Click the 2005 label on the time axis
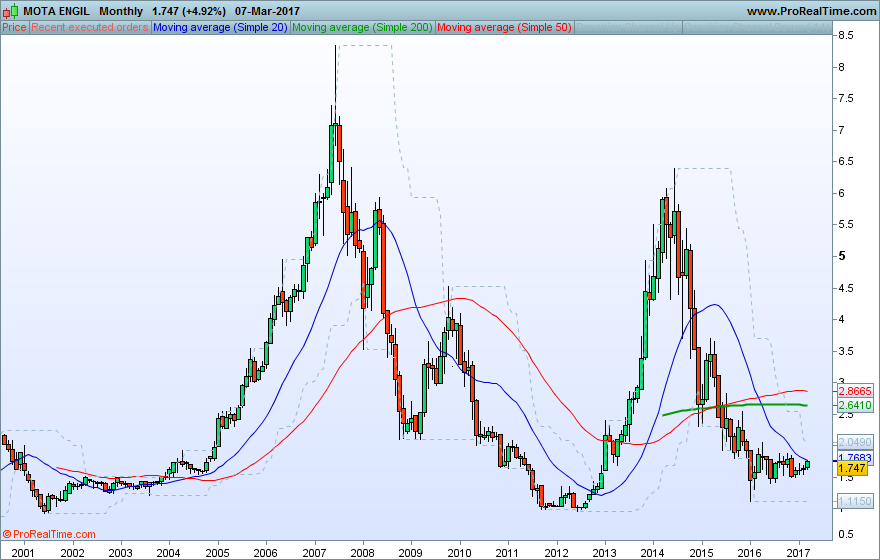Screen dimensions: 880x560 (x=217, y=553)
